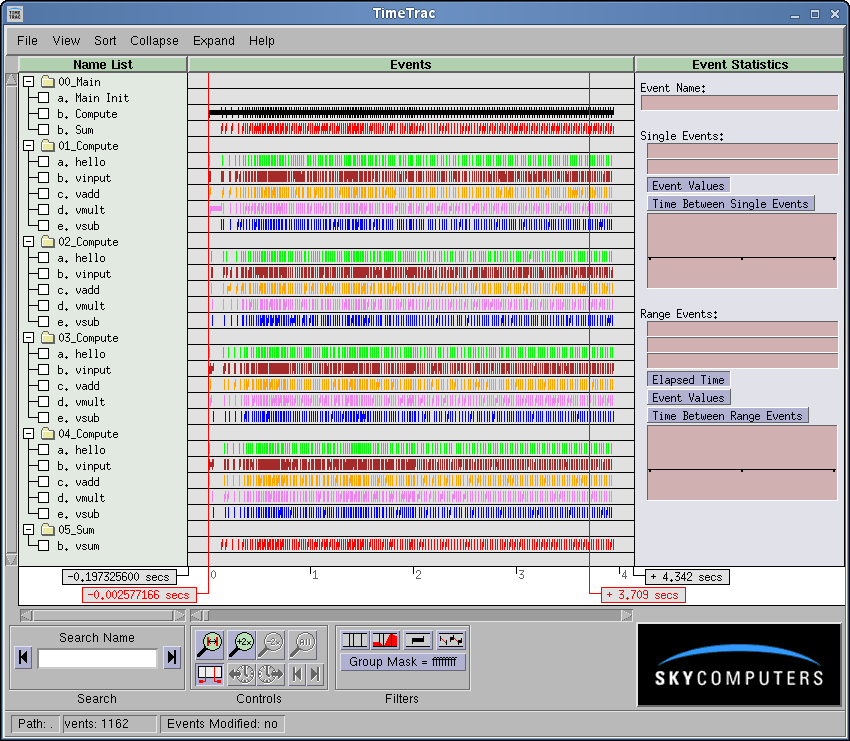The image size is (850, 741).
Task: Click the red +3.709 secs cursor label
Action: coord(643,595)
